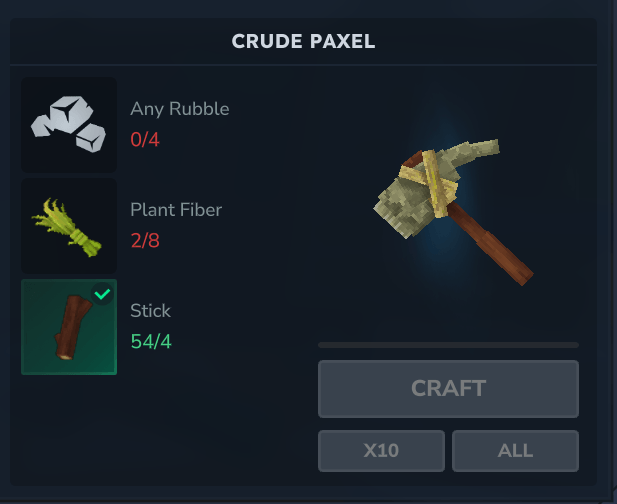Click the green checkmark on Stick slot

(x=102, y=294)
